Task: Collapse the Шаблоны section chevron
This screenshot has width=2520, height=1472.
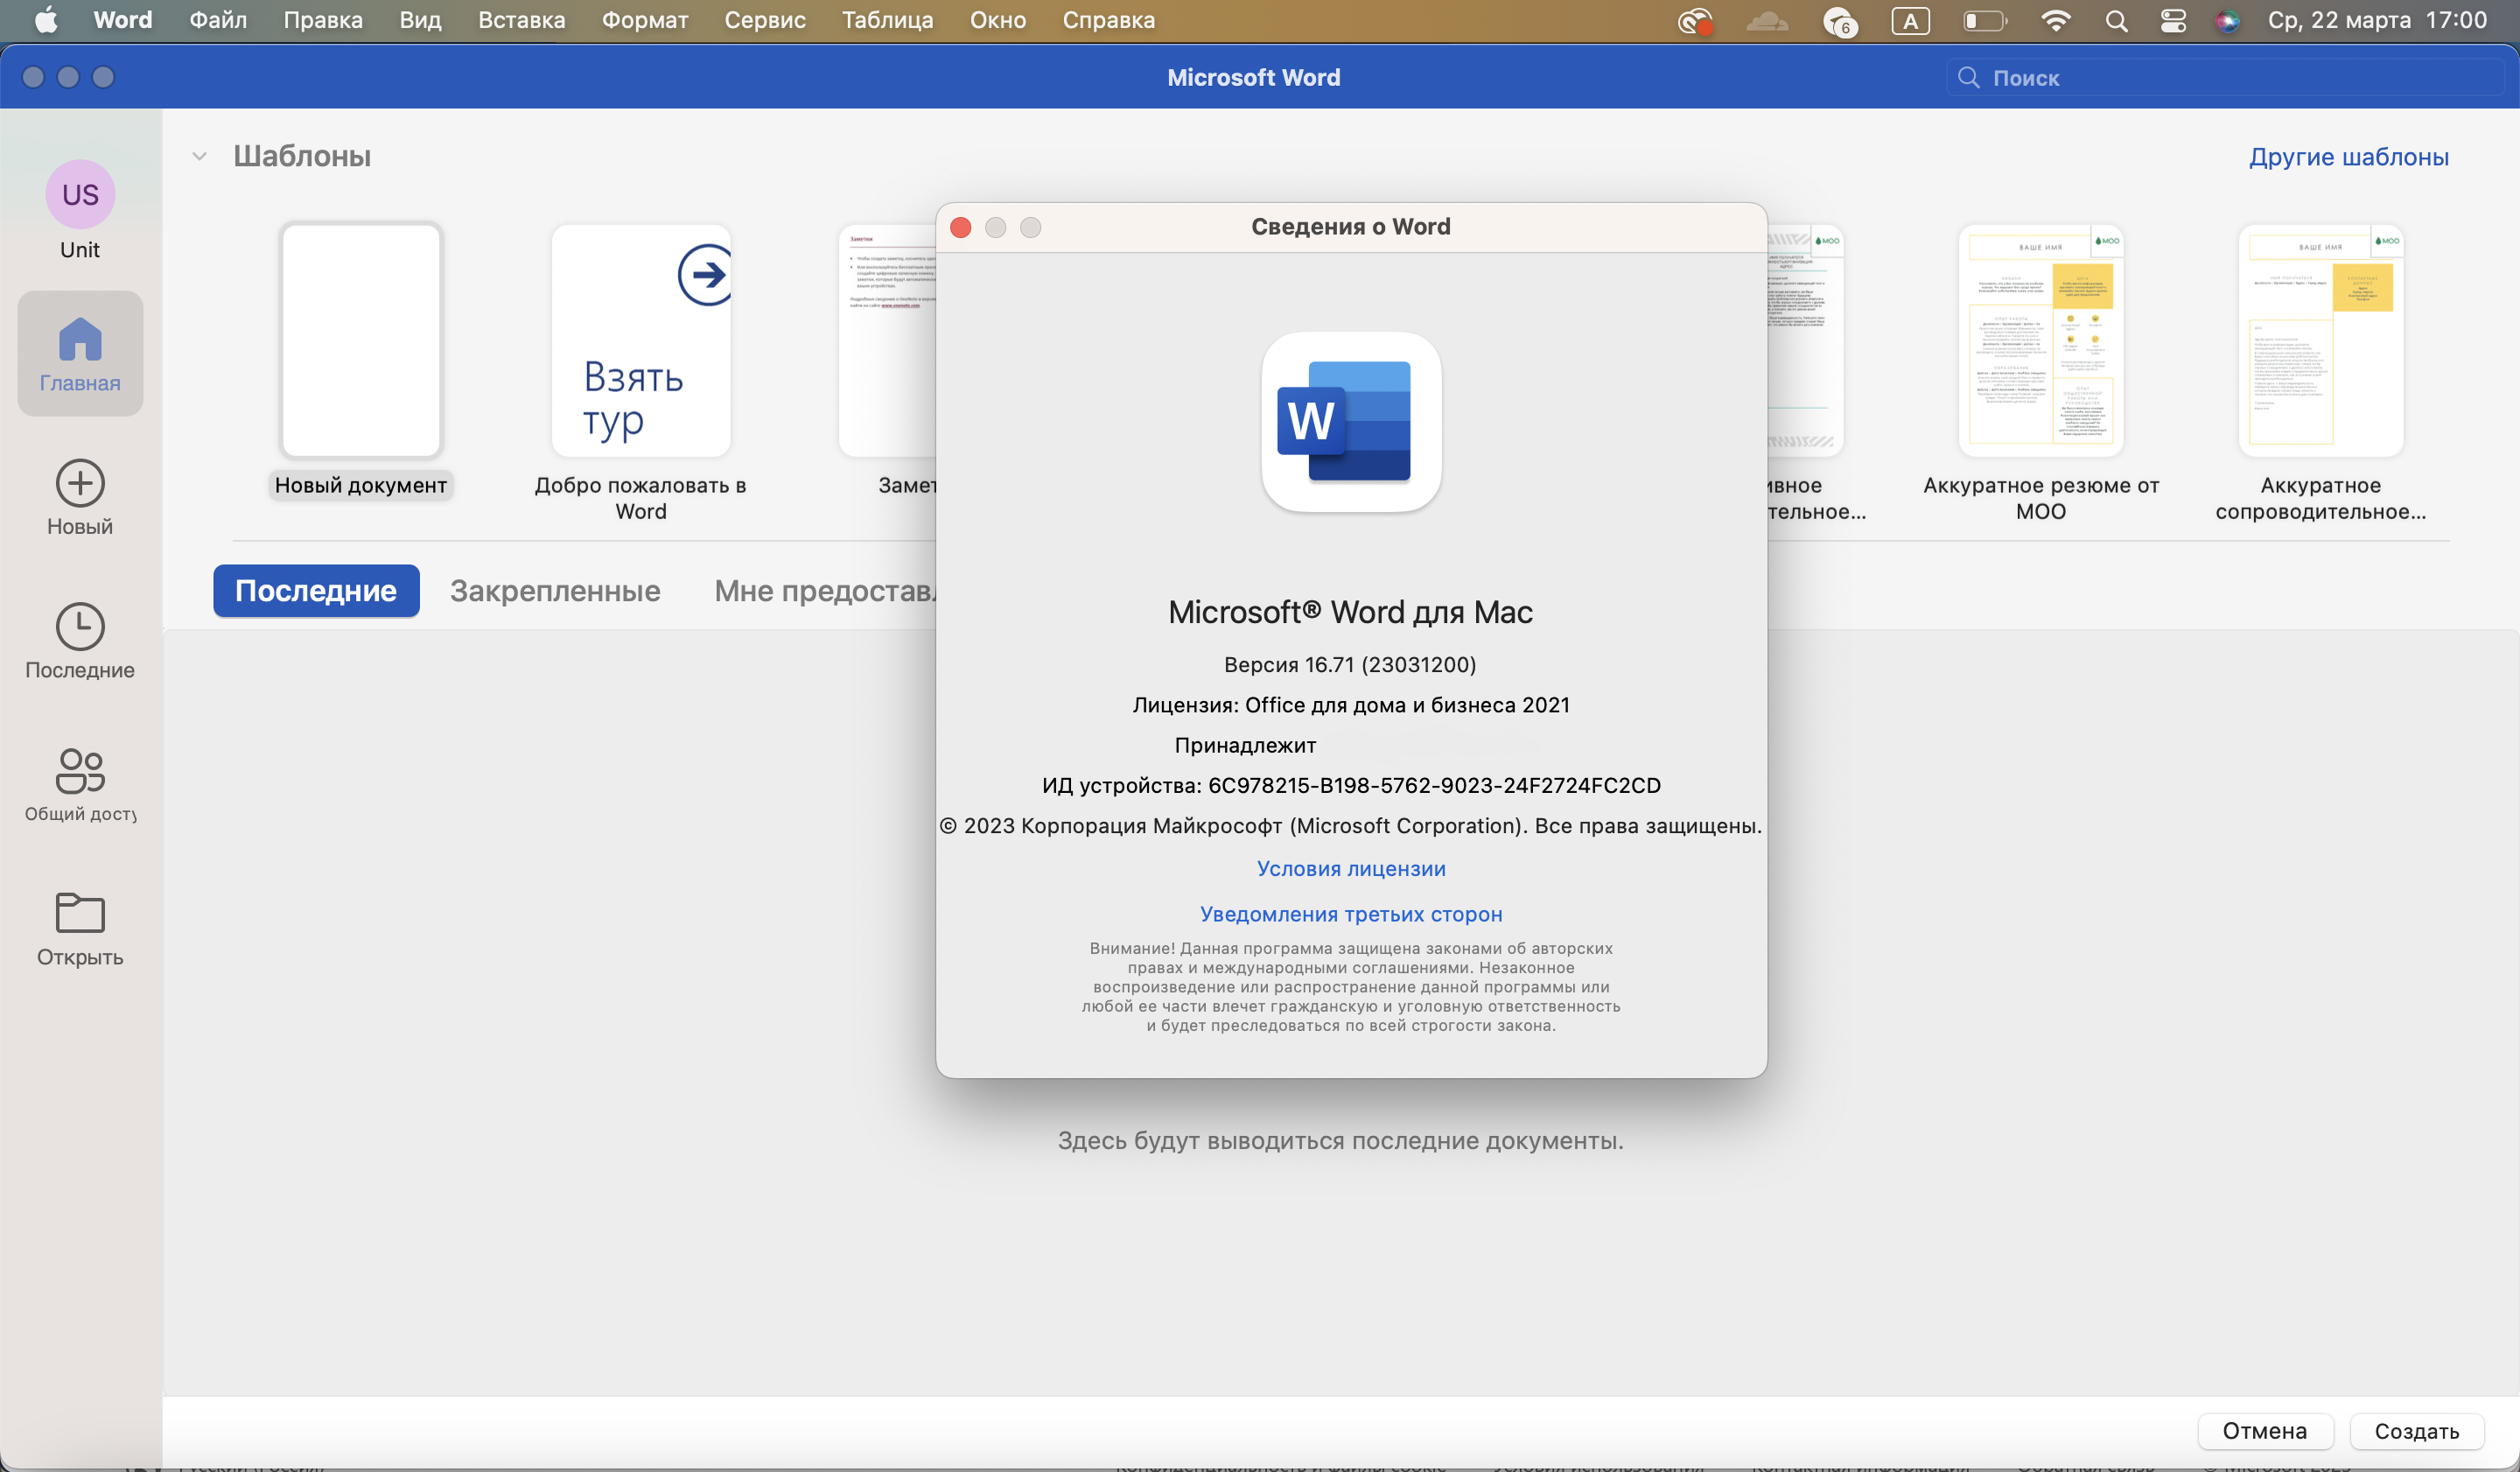Action: click(199, 156)
